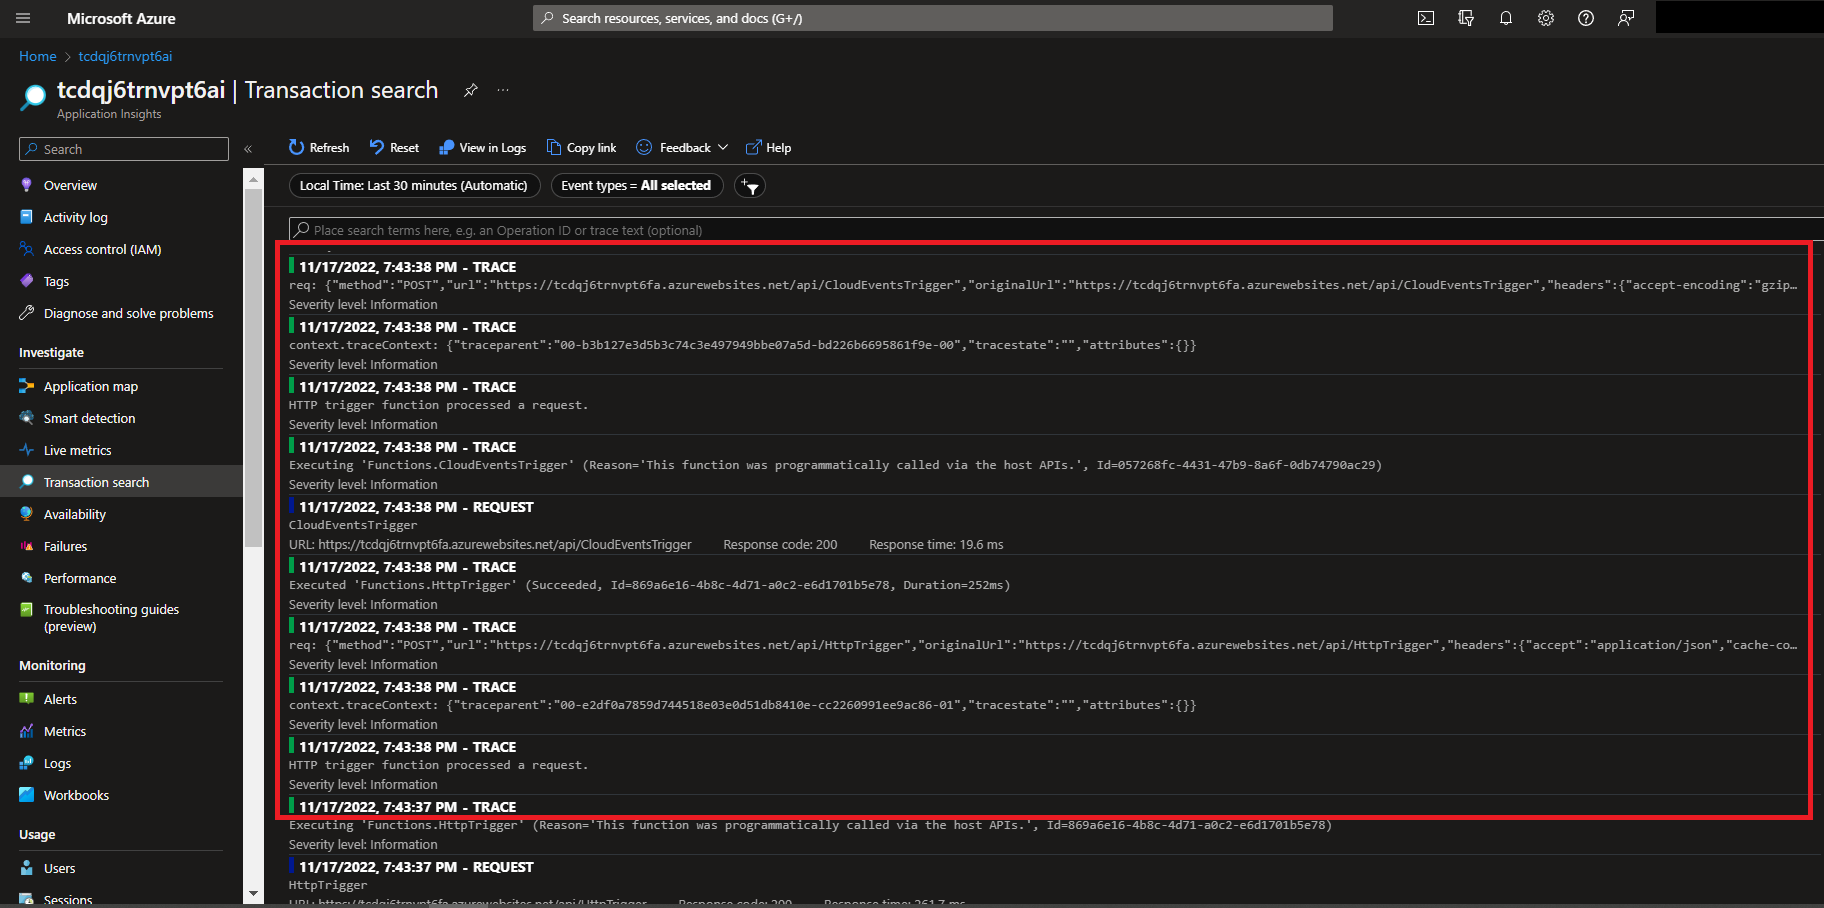1824x908 pixels.
Task: Open the HttpTrigger REQUEST at 7:43:37 PM
Action: coord(1050,880)
